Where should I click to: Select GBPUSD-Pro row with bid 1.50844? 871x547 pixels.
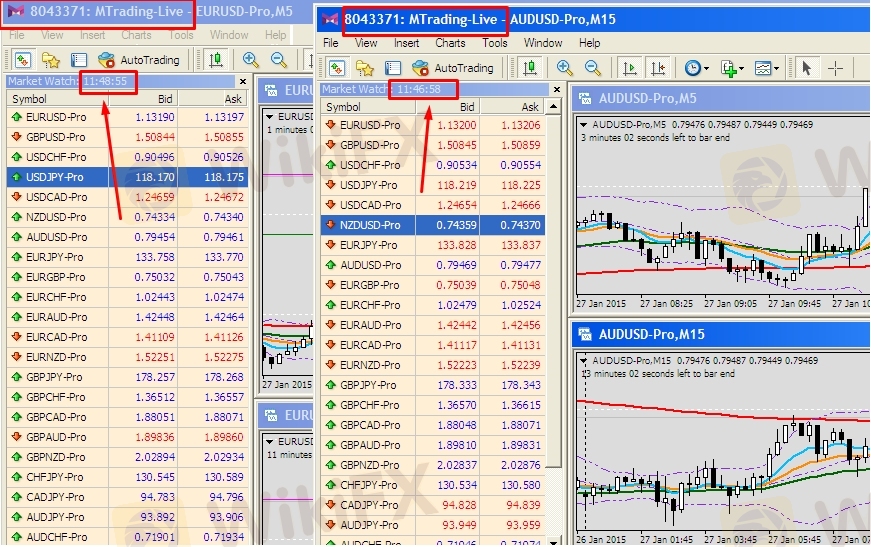[127, 137]
